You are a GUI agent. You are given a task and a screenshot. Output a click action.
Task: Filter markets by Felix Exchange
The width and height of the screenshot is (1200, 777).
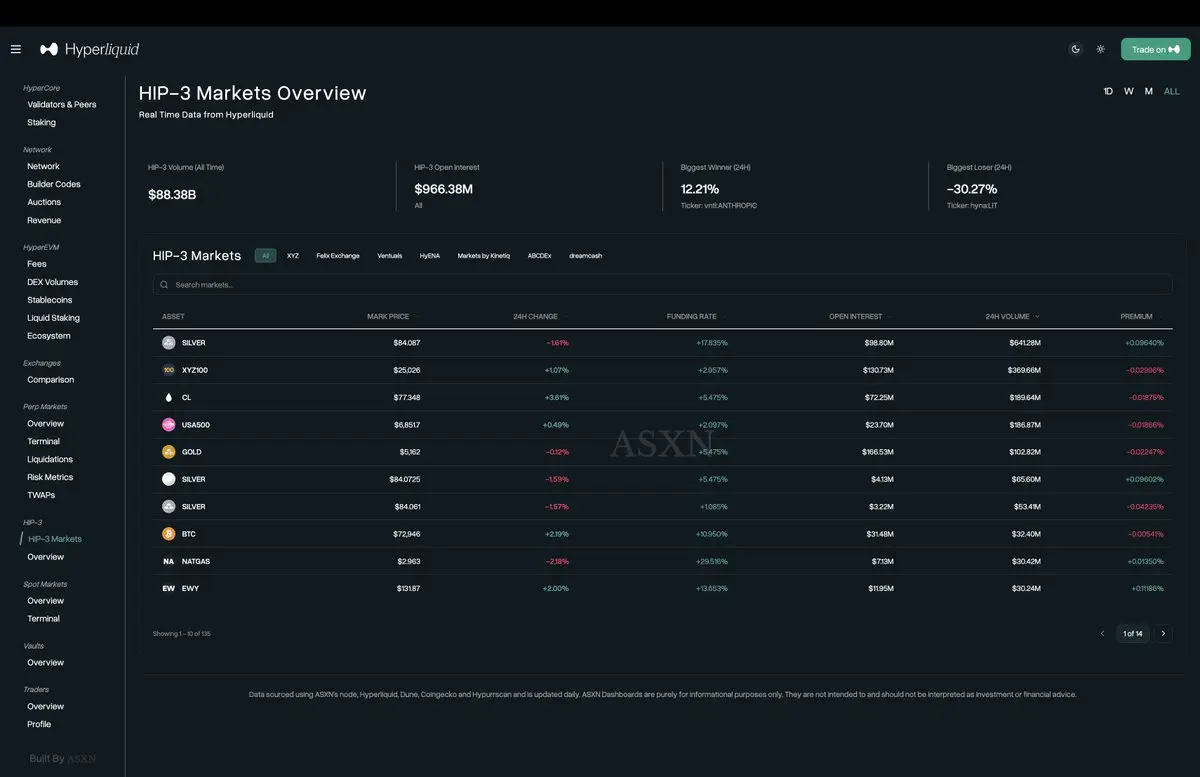[338, 255]
